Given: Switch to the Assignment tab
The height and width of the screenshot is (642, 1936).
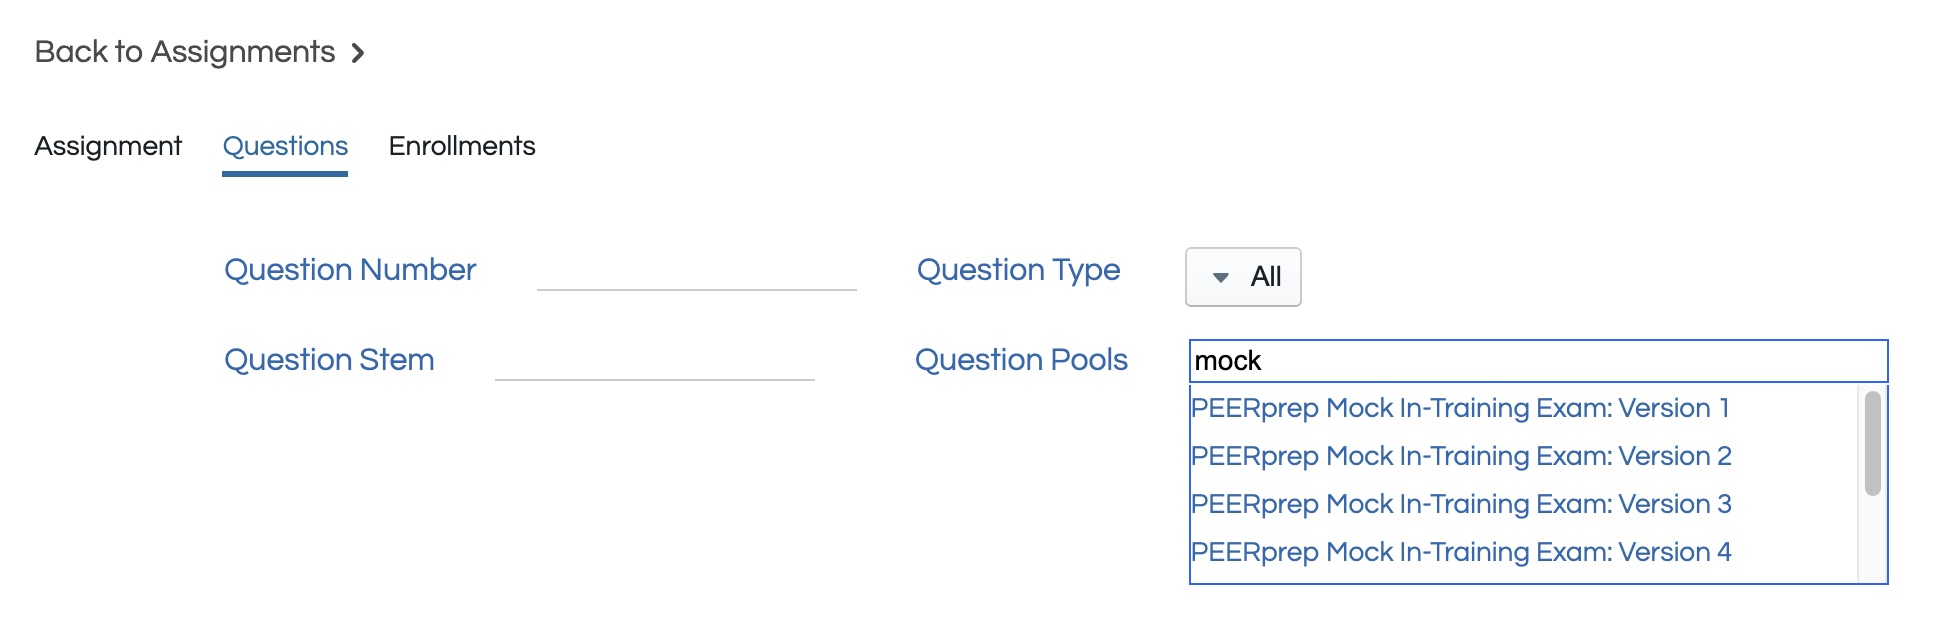Looking at the screenshot, I should 108,146.
